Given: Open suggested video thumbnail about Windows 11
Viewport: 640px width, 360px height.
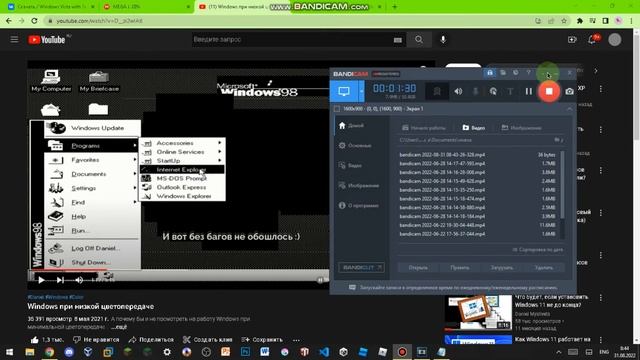Looking at the screenshot, I should (478, 313).
